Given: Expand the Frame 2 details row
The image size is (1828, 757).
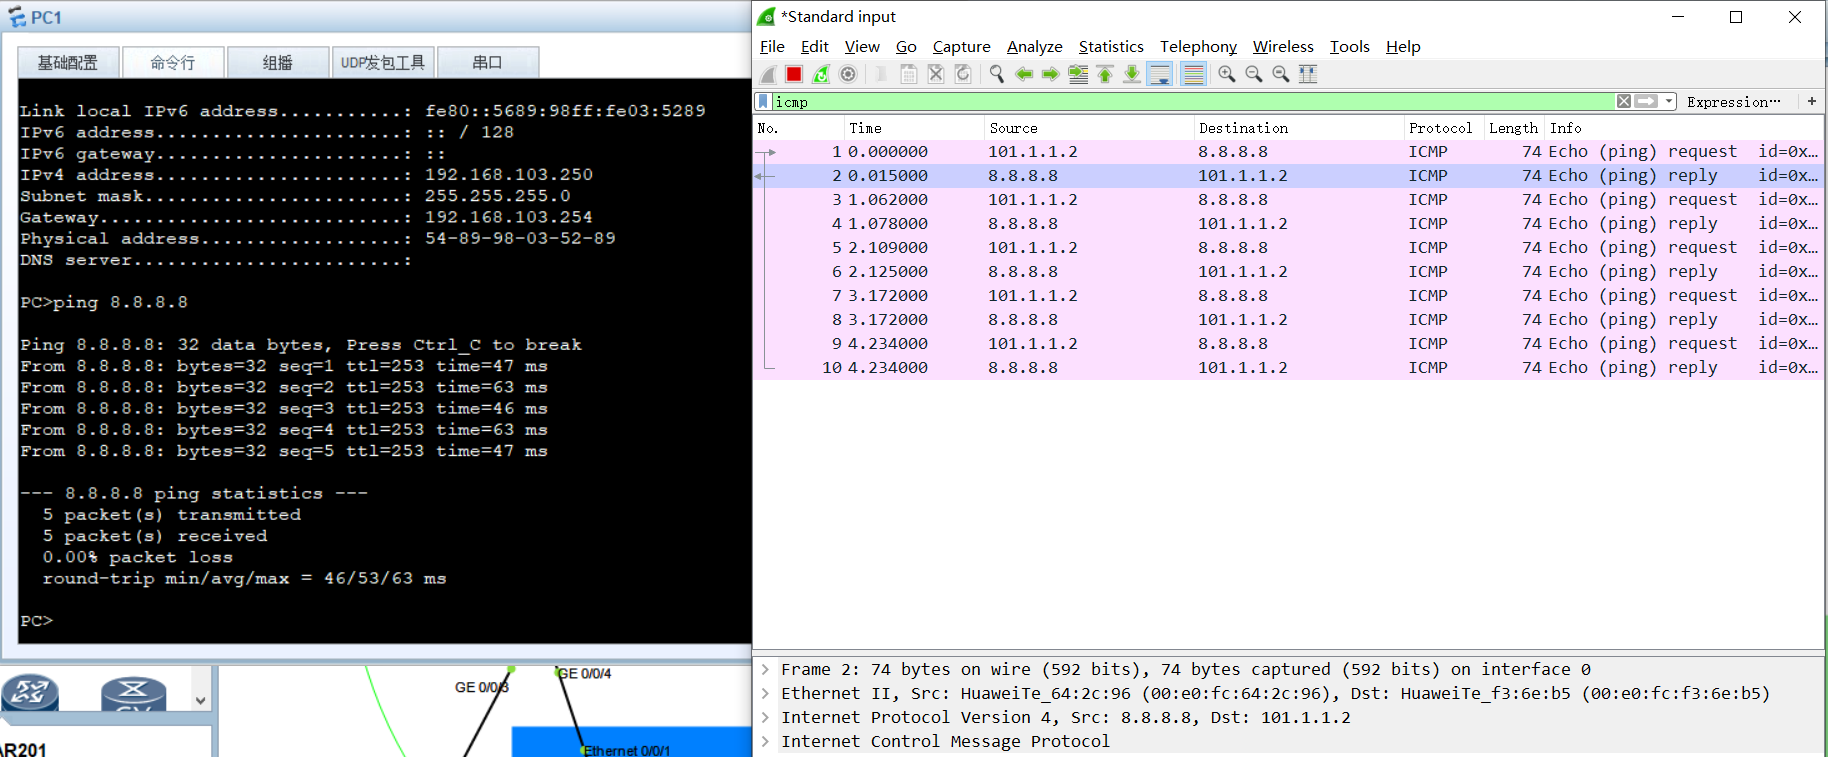Looking at the screenshot, I should point(765,669).
